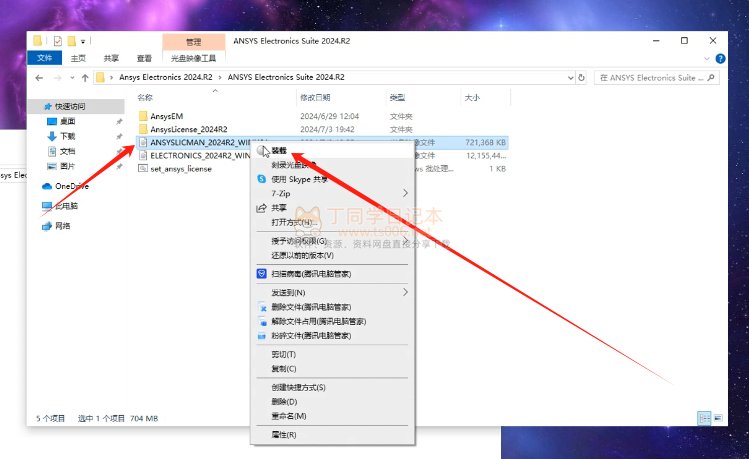Click 快速访问 in navigation pane
The height and width of the screenshot is (459, 749).
[x=70, y=106]
